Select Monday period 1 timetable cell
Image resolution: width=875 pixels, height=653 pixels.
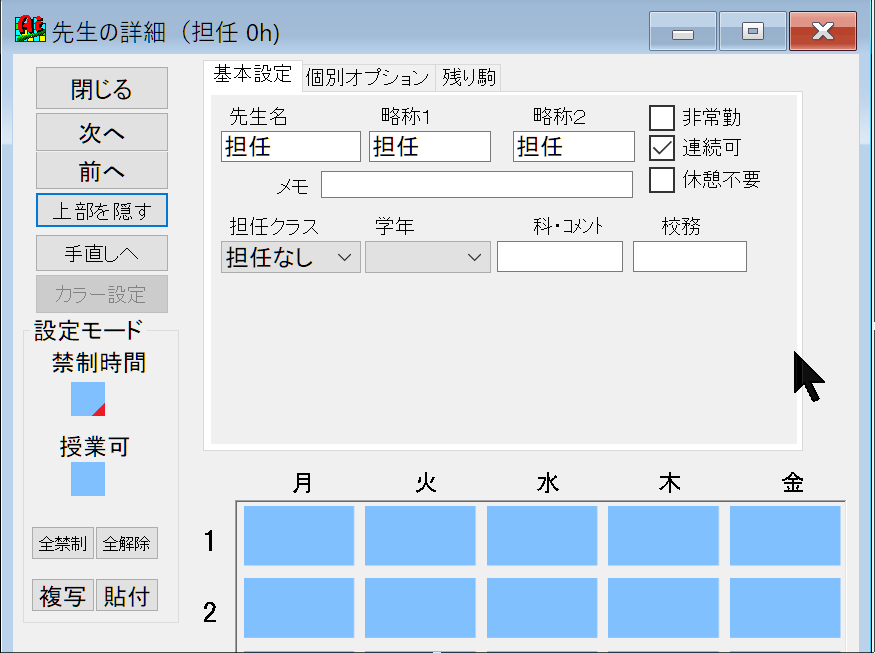(x=299, y=536)
